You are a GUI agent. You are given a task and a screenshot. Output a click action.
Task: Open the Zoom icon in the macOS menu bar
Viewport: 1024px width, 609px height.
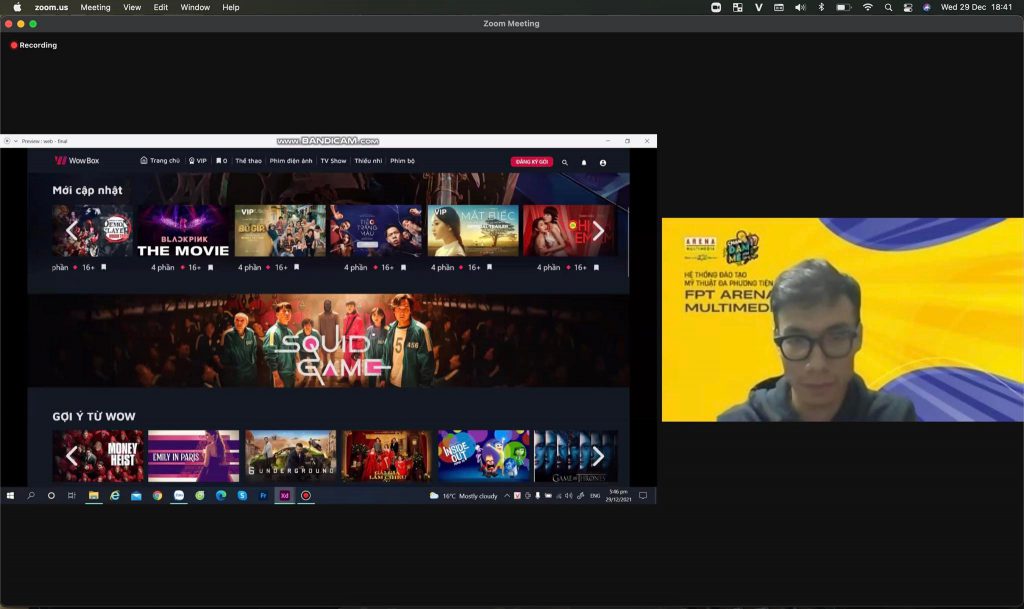(x=716, y=7)
